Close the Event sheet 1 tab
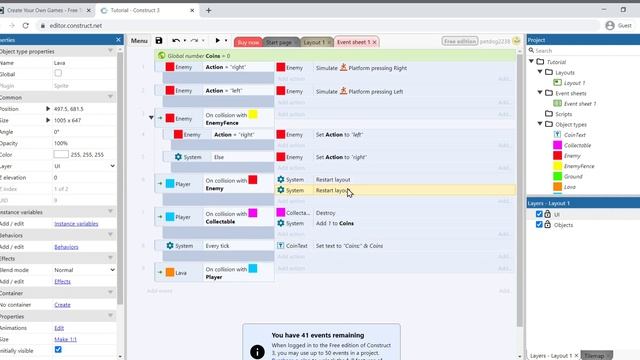 pos(374,42)
